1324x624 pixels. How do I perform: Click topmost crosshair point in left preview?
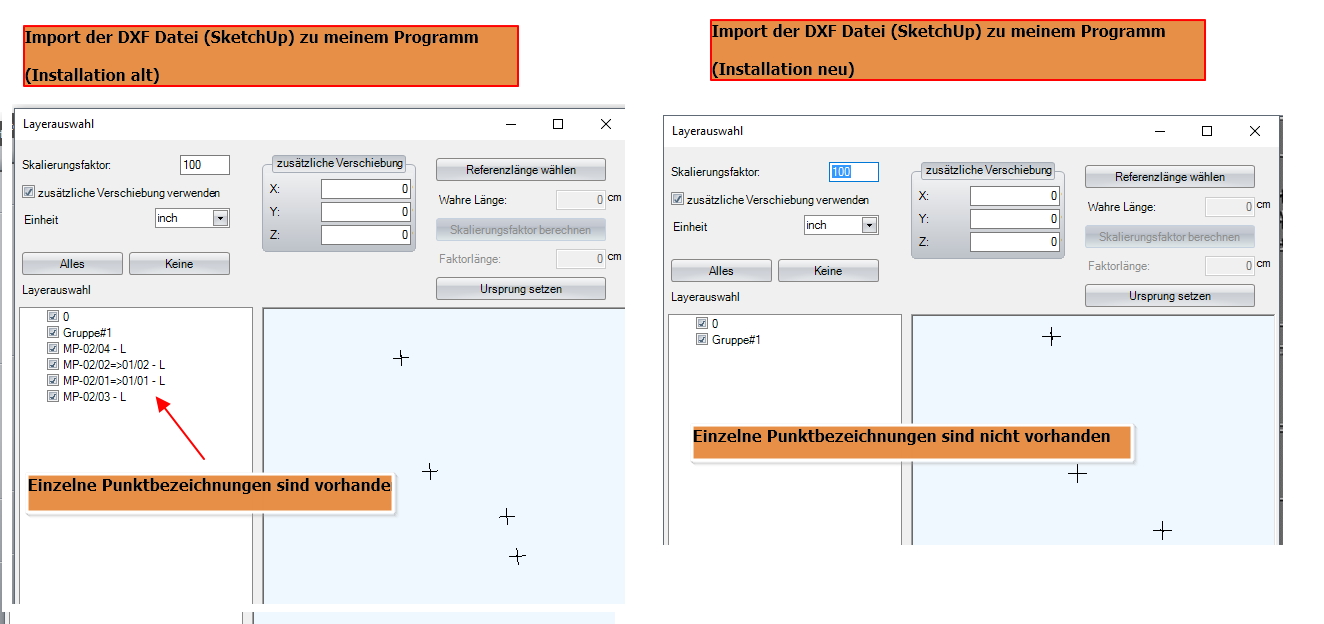[x=401, y=357]
